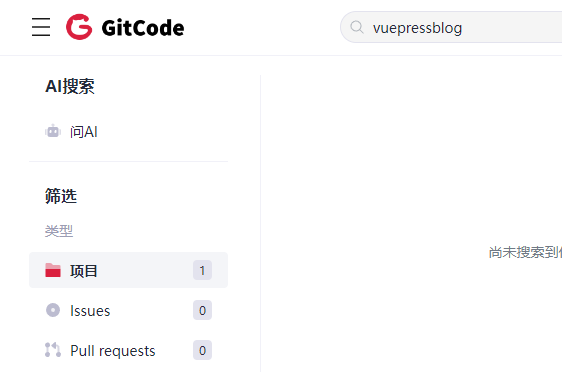
Task: Open the 问AI option
Action: click(x=128, y=132)
